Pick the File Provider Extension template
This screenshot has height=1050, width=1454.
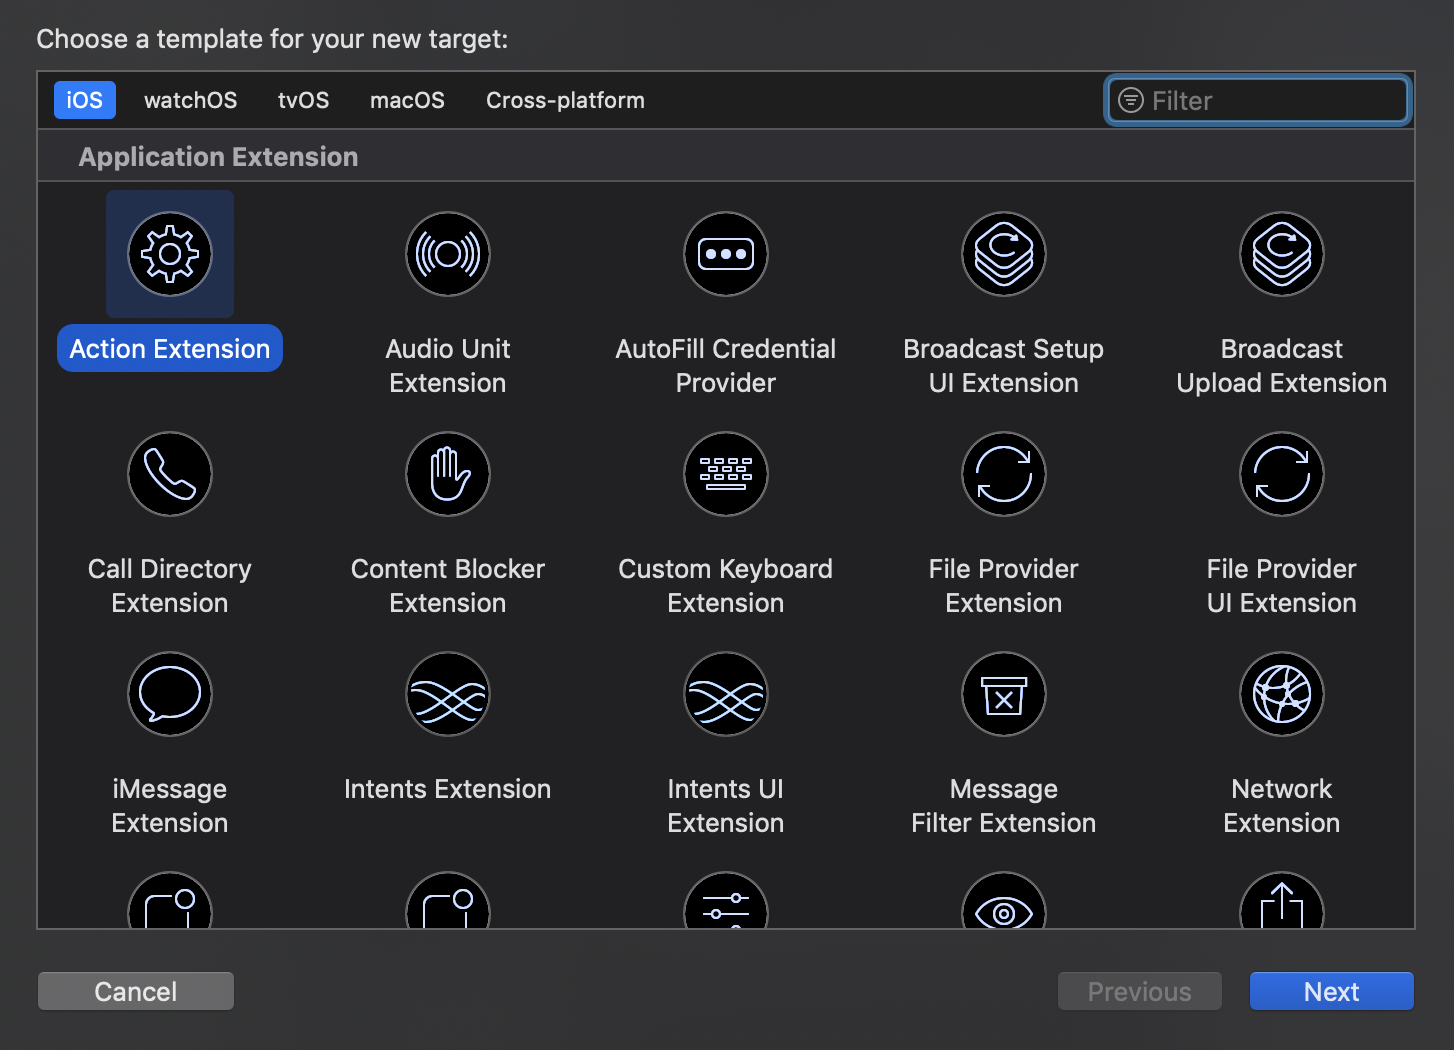pyautogui.click(x=1003, y=474)
